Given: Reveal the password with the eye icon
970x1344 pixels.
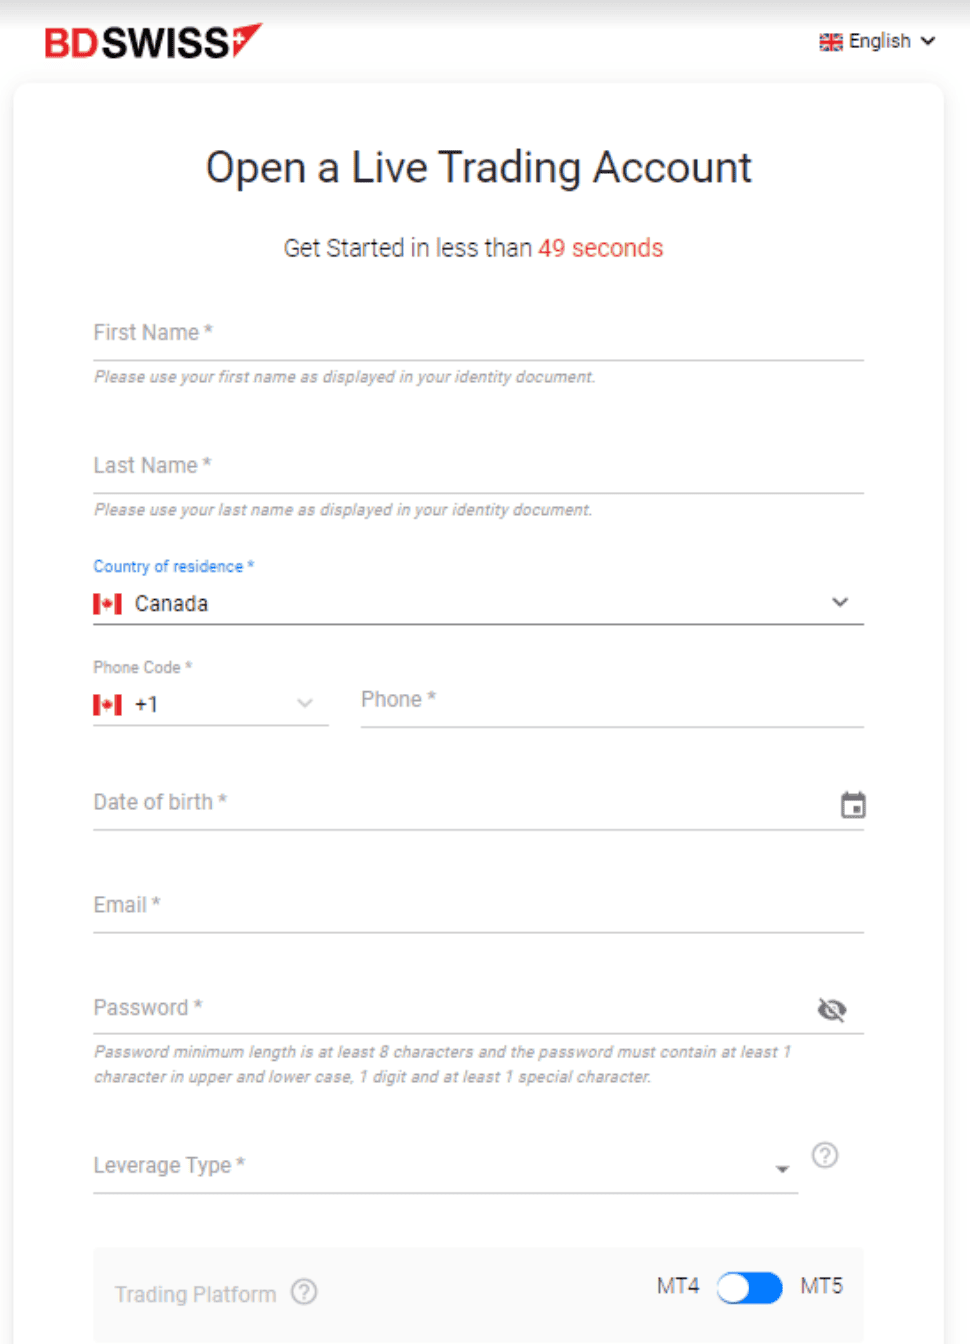Looking at the screenshot, I should pyautogui.click(x=831, y=1009).
